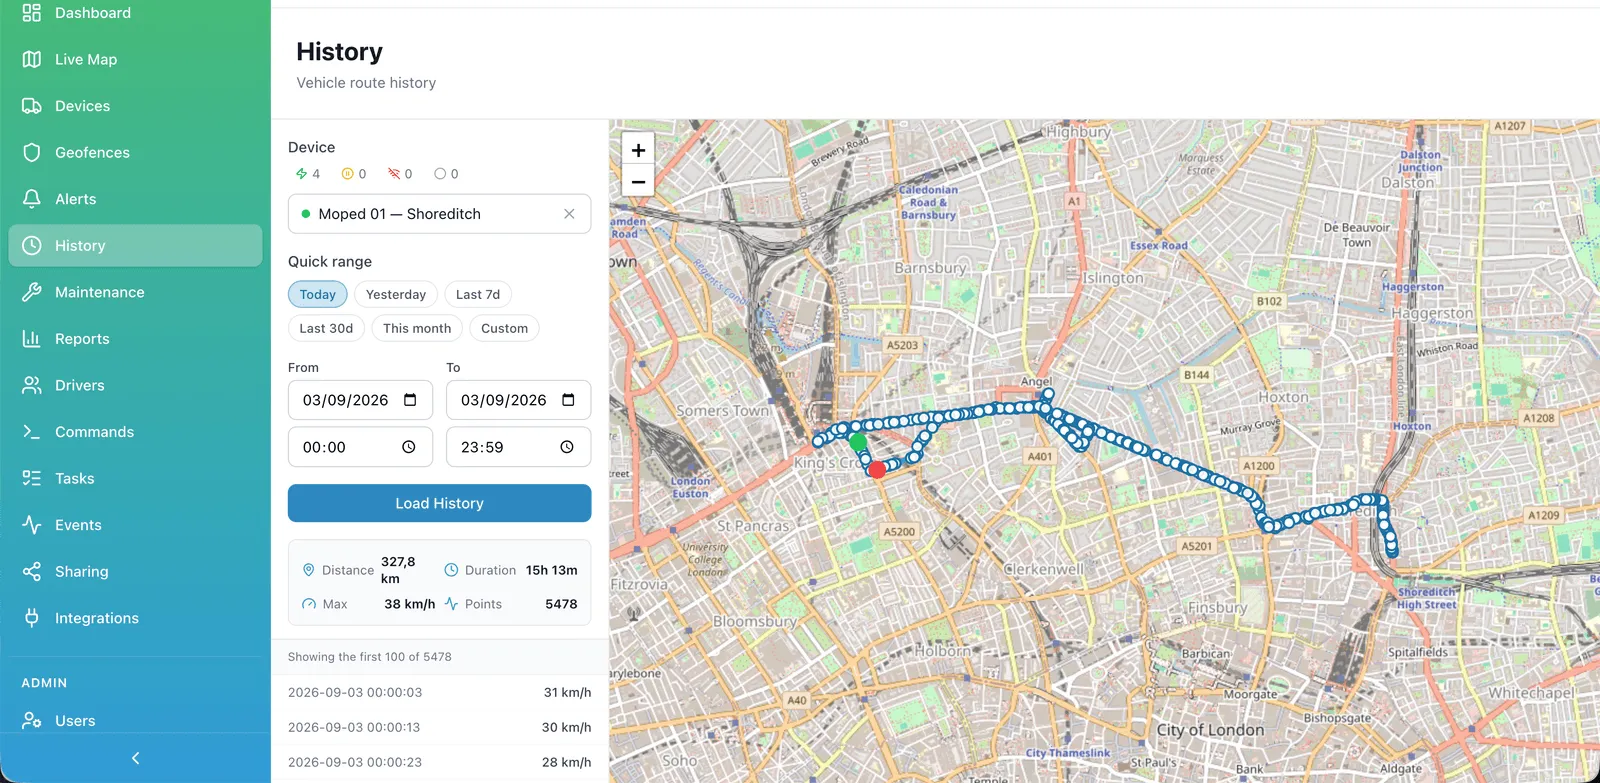Collapse the sidebar with the chevron arrow
Viewport: 1600px width, 783px height.
click(136, 758)
